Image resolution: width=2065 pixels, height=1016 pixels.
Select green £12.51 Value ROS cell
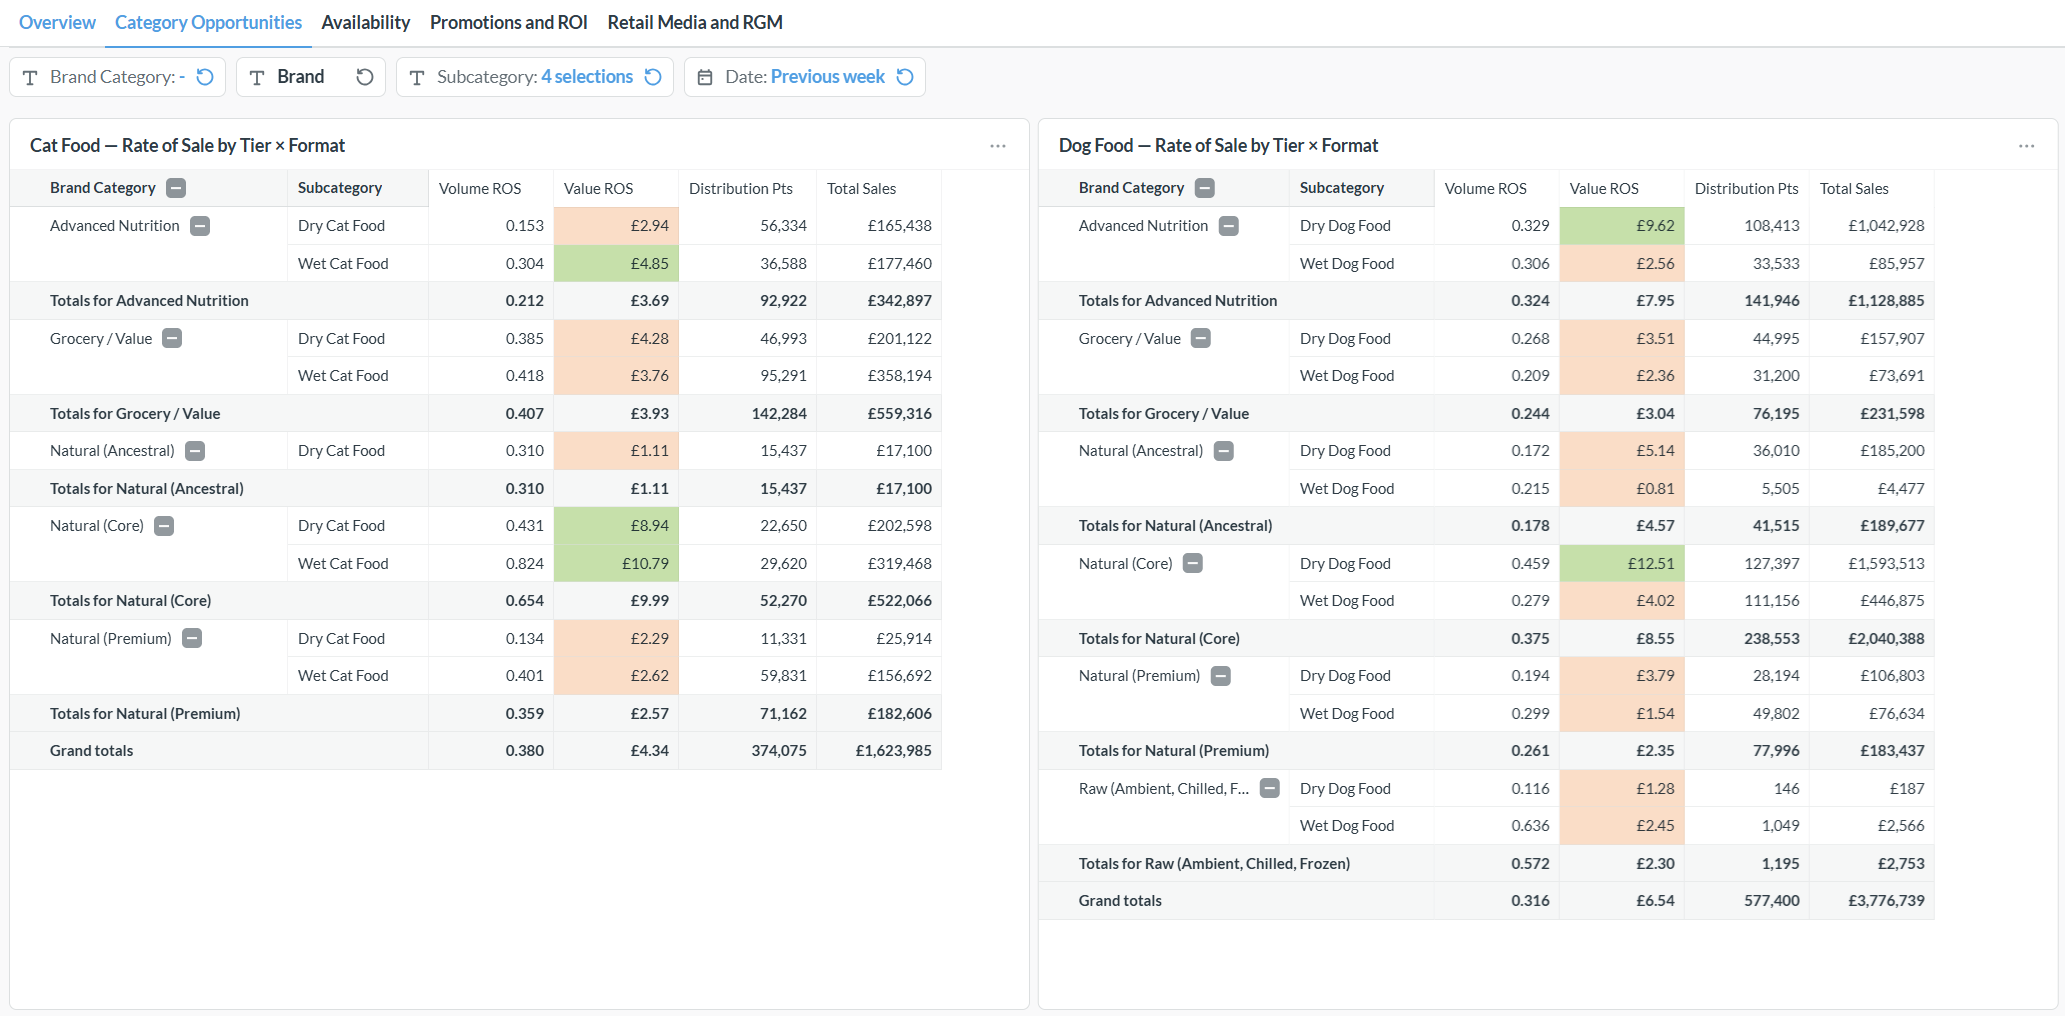click(1622, 563)
